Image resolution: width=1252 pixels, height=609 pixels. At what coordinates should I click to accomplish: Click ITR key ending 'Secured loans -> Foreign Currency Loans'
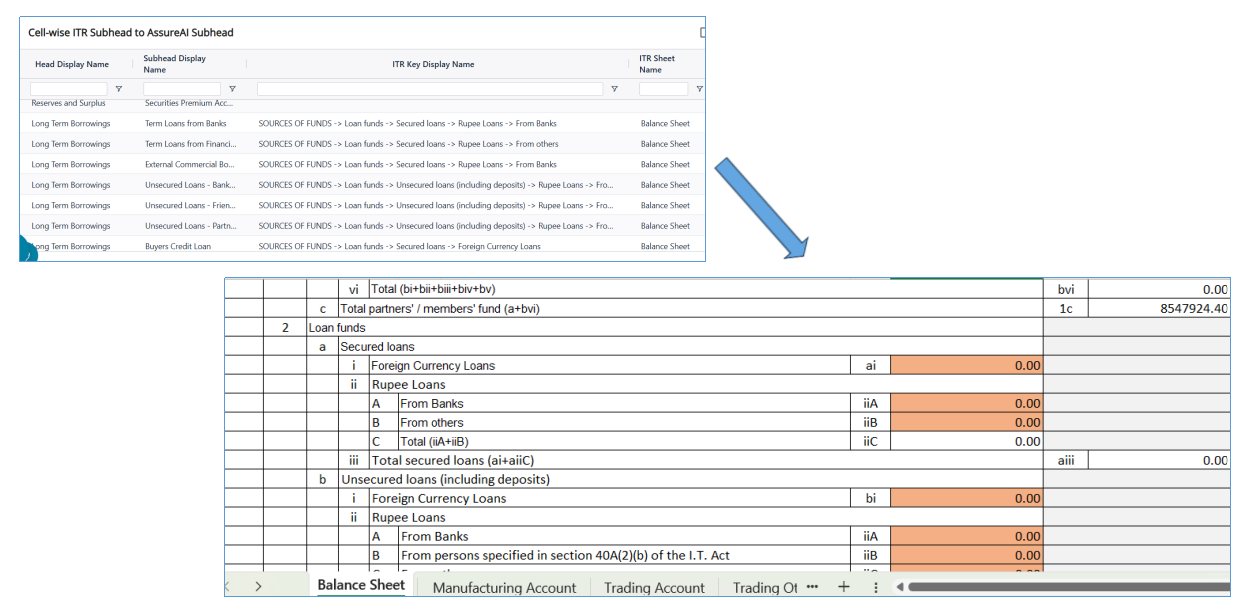(x=399, y=246)
